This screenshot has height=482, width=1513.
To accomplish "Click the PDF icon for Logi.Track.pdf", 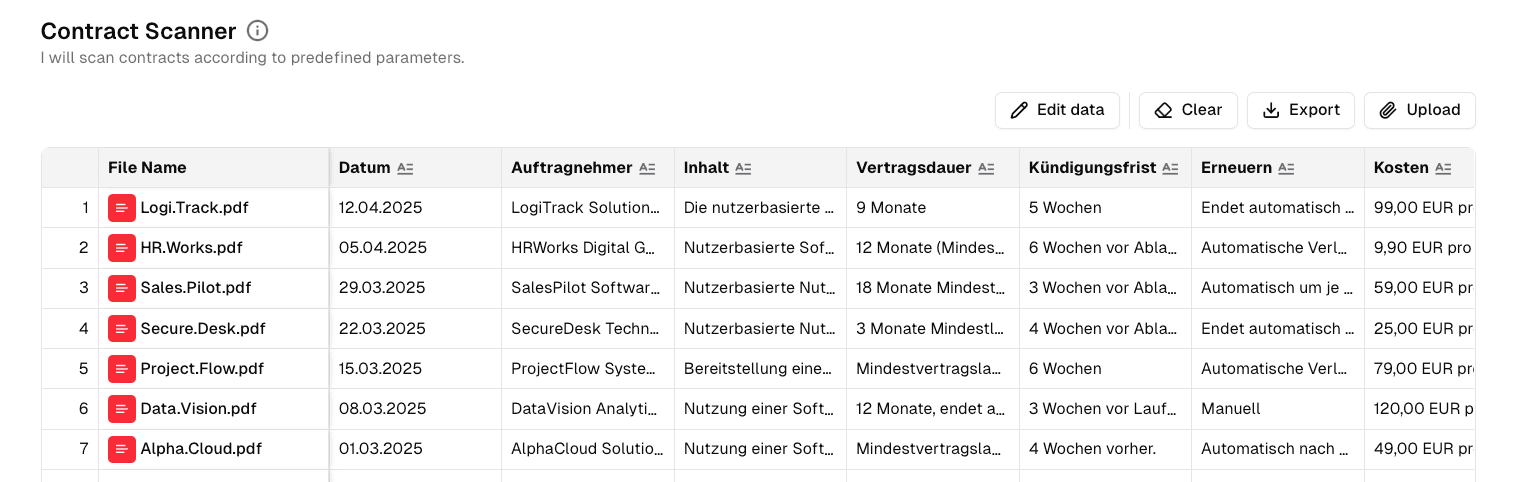I will 121,208.
